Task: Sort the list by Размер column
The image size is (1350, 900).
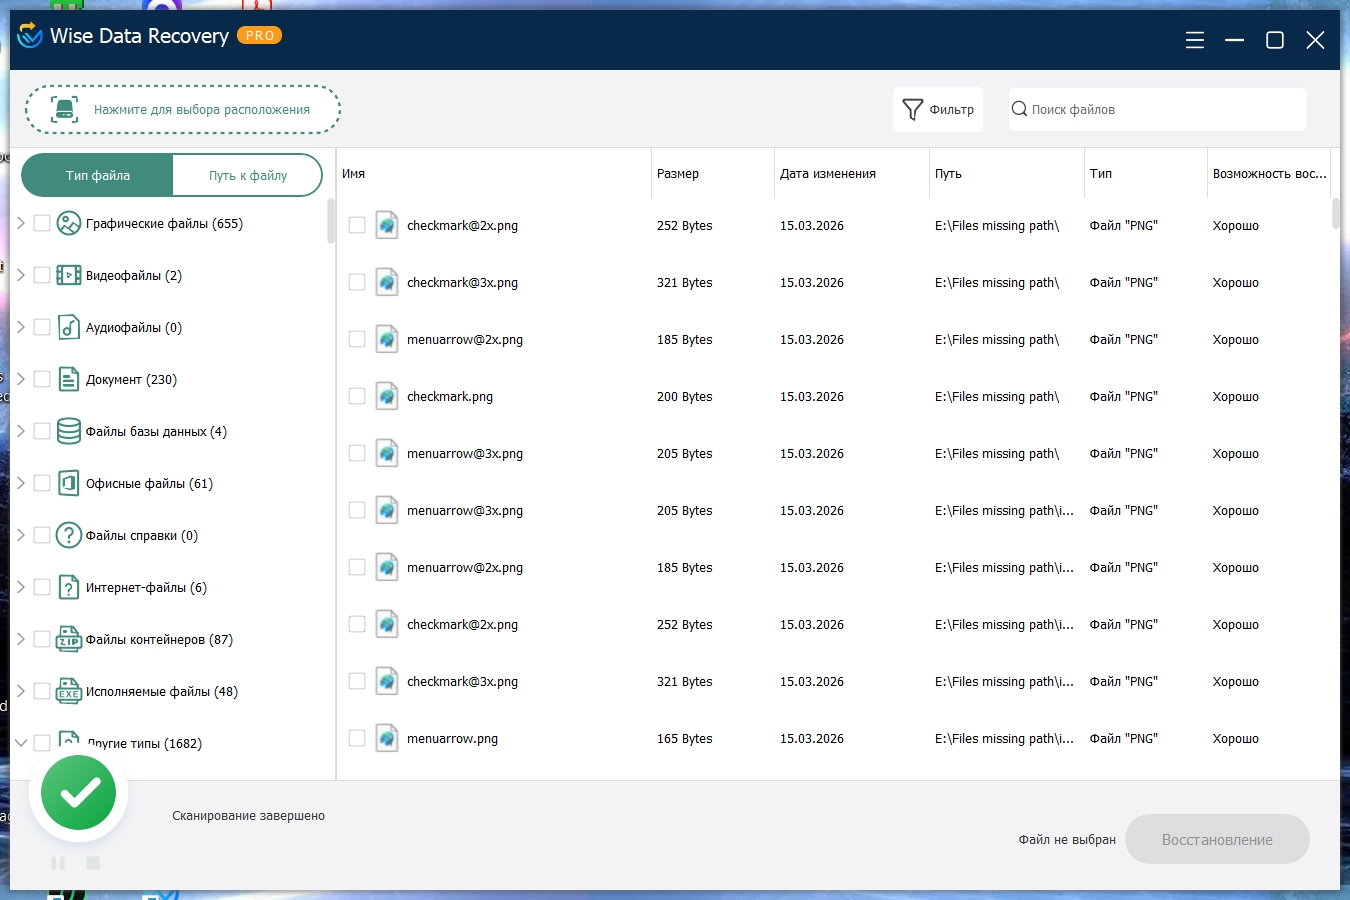Action: [x=678, y=174]
